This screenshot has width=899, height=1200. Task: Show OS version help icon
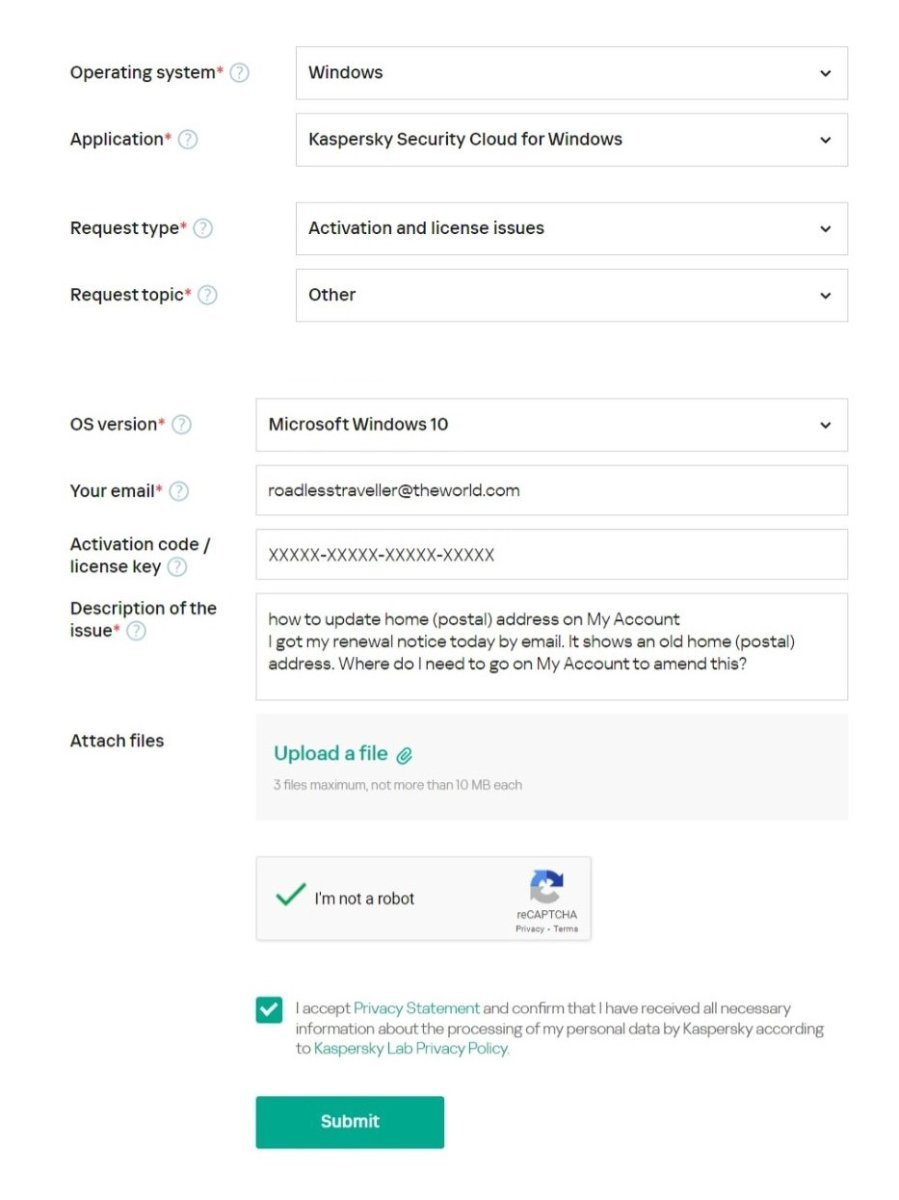(x=182, y=425)
